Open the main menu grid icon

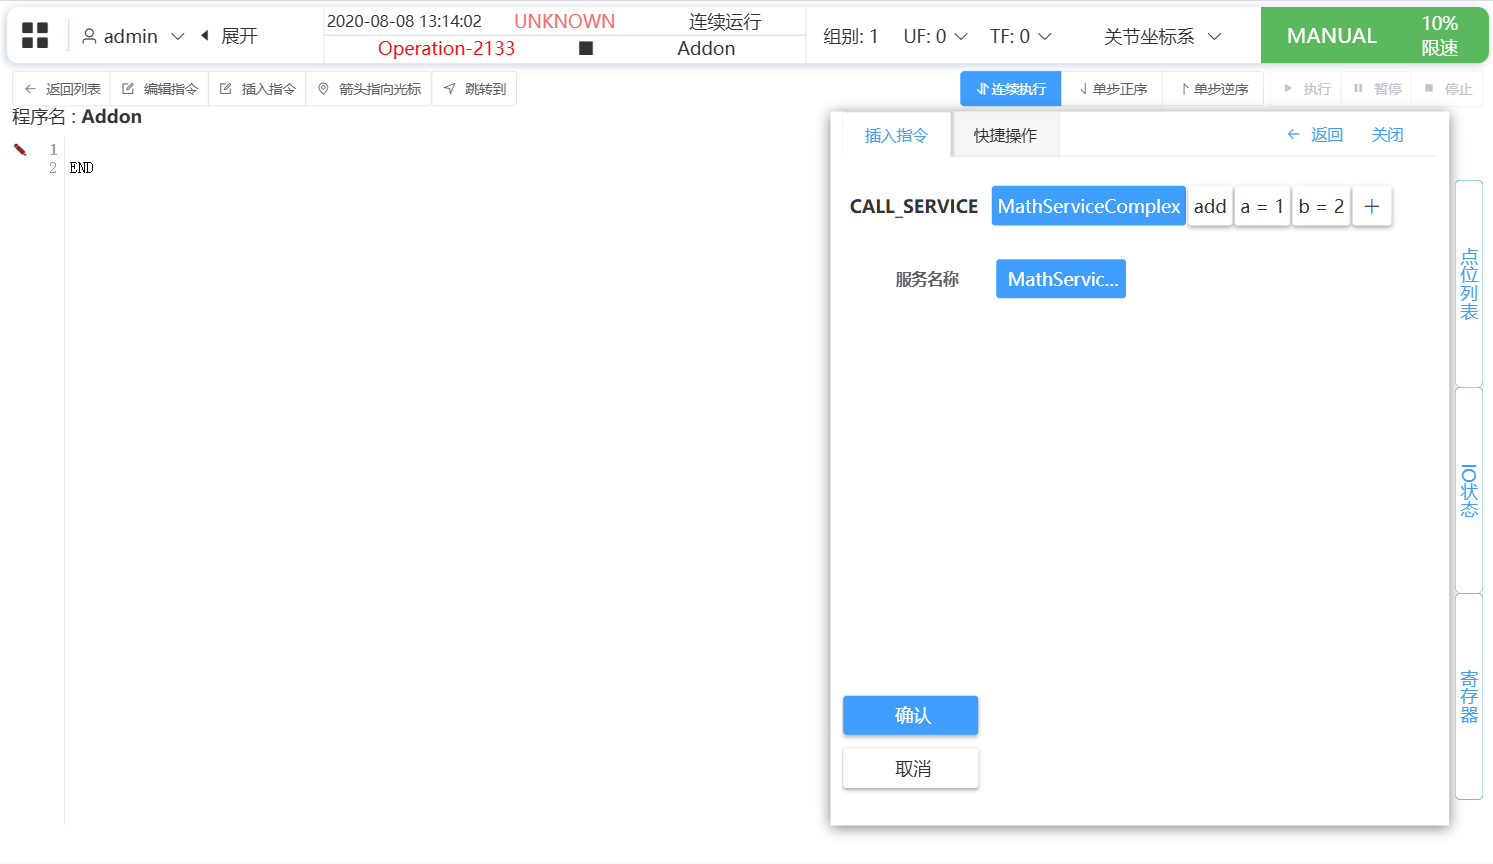[x=35, y=36]
